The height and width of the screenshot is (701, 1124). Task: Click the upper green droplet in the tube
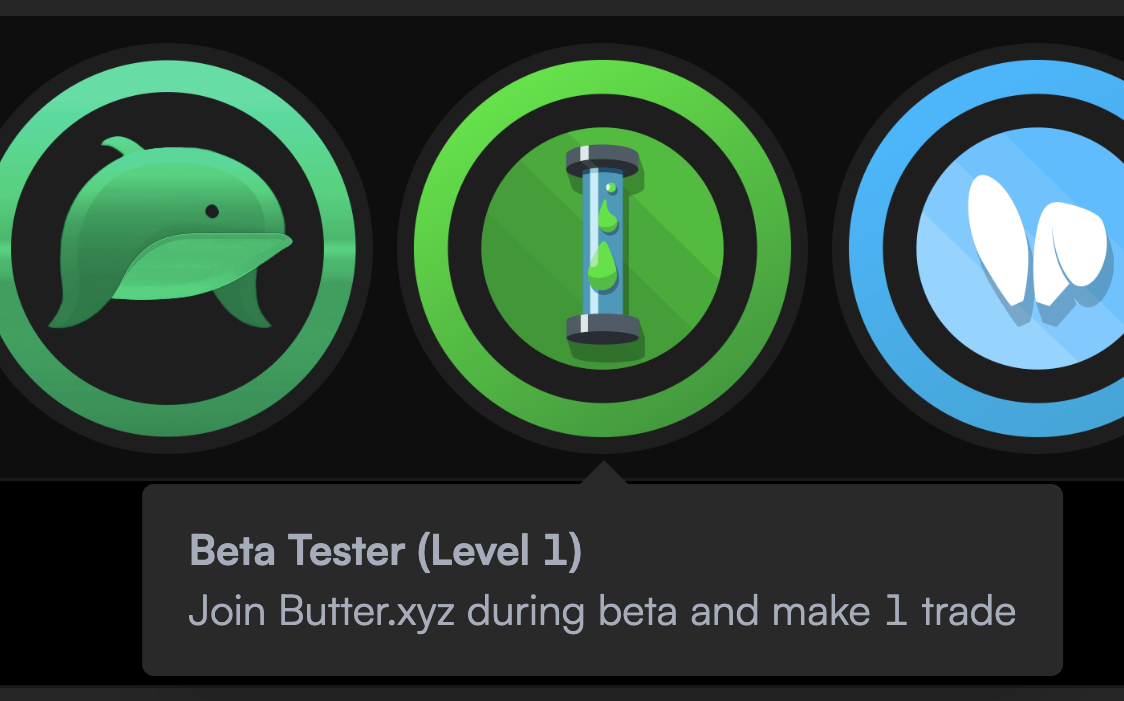(607, 216)
